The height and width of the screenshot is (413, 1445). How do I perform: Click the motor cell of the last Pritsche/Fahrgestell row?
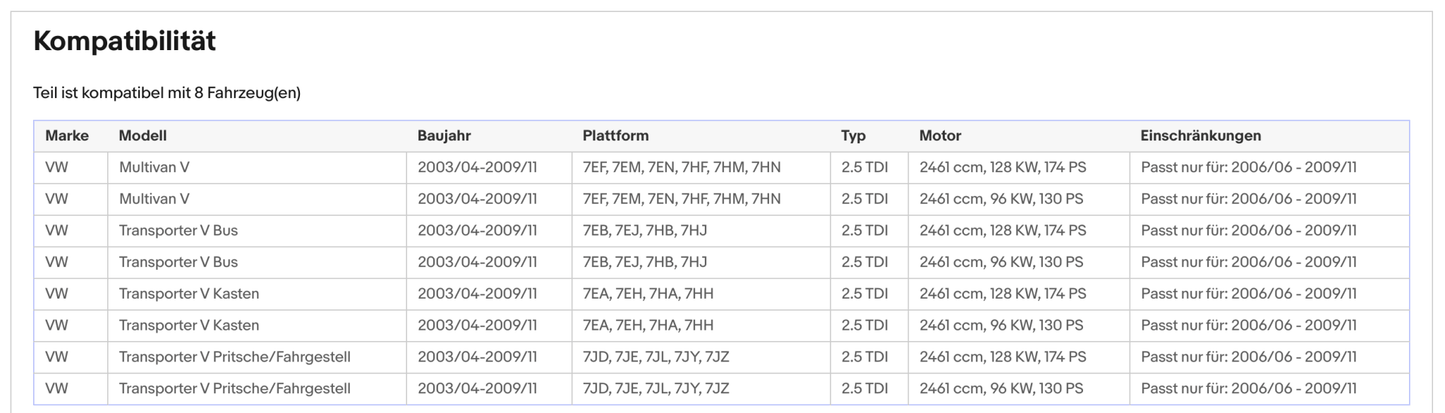point(1001,388)
